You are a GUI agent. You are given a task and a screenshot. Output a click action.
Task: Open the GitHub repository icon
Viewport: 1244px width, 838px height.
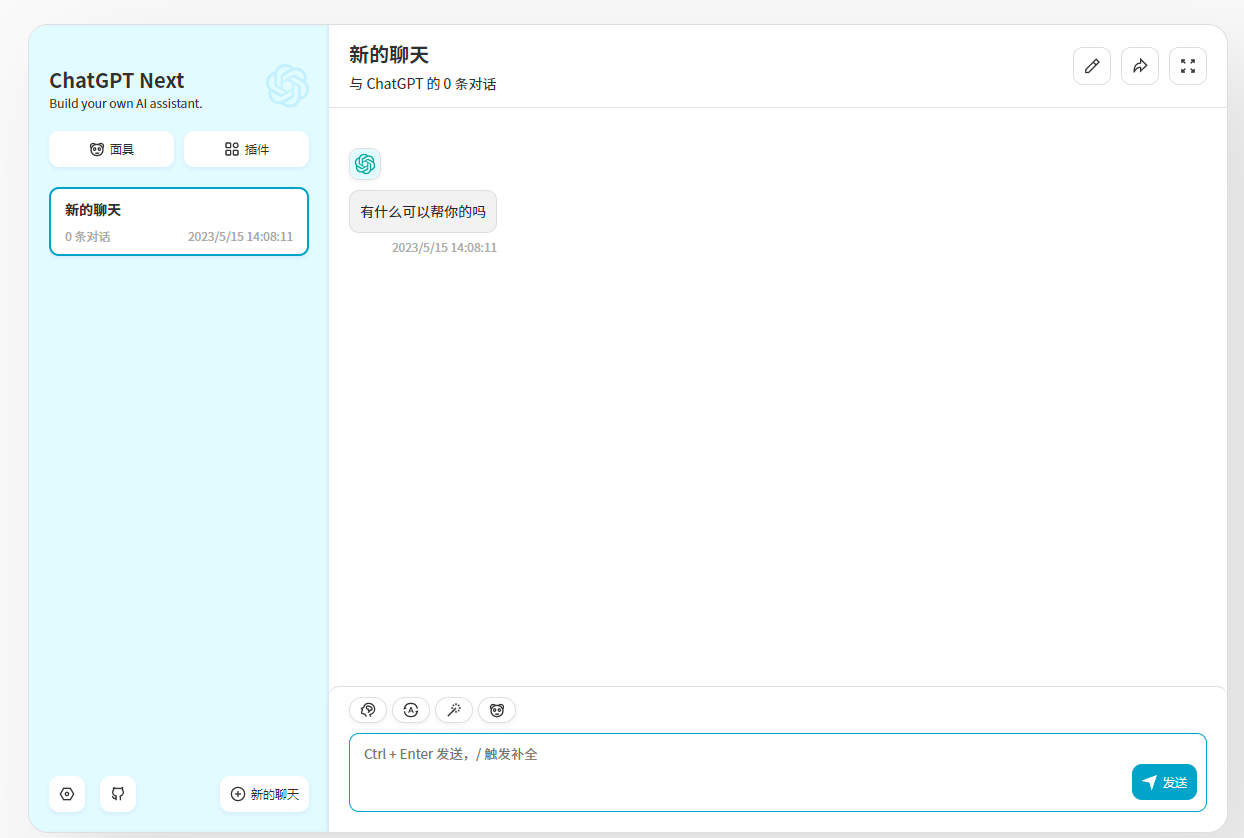coord(118,794)
